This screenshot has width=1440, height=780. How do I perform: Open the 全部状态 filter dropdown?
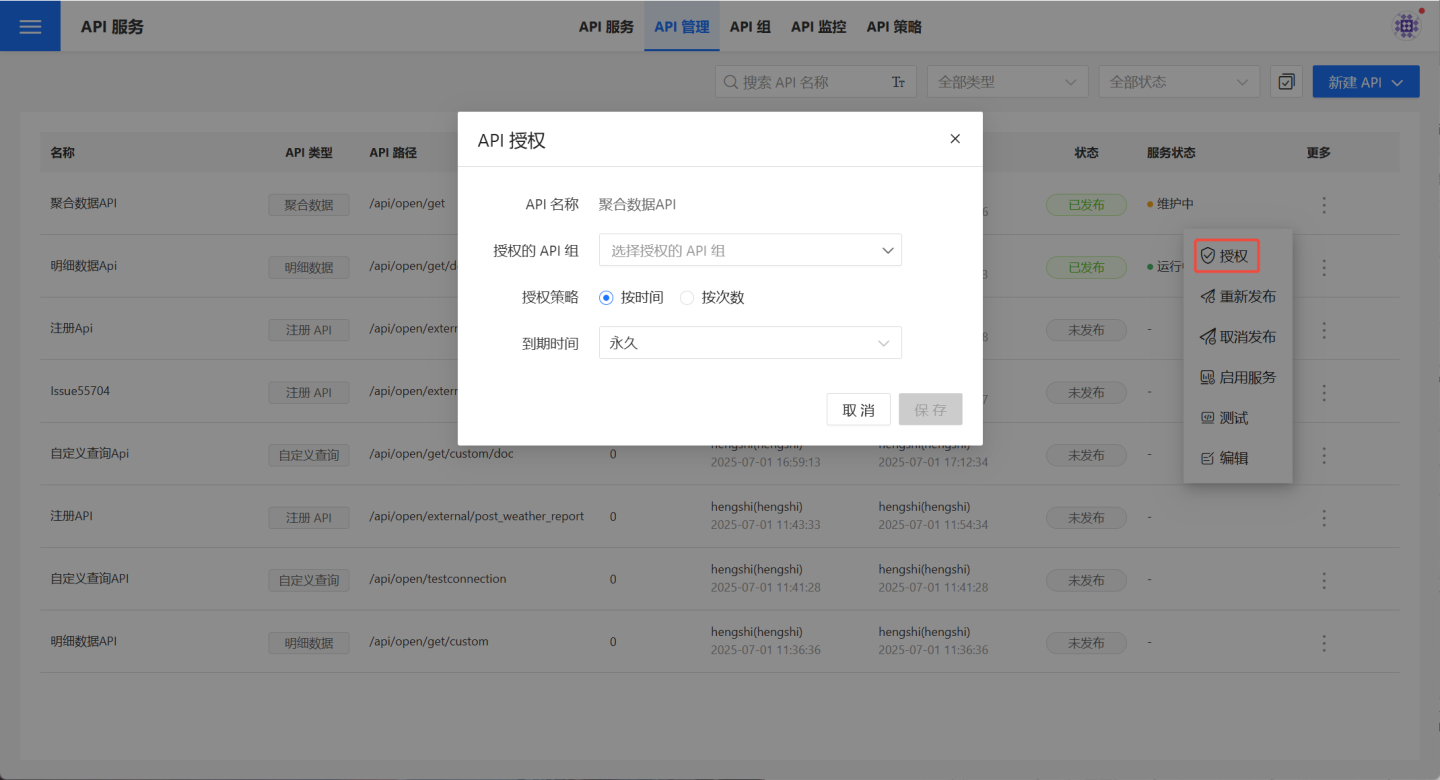[x=1178, y=82]
